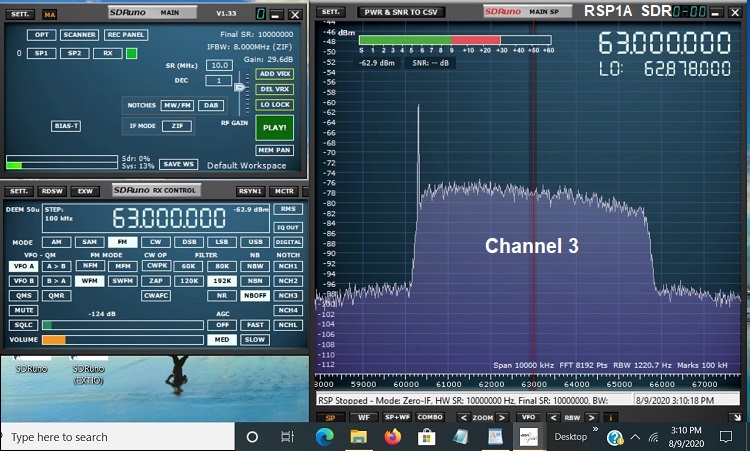Click the network icon in system tray
Screen dimensions: 750x451
[x=652, y=437]
